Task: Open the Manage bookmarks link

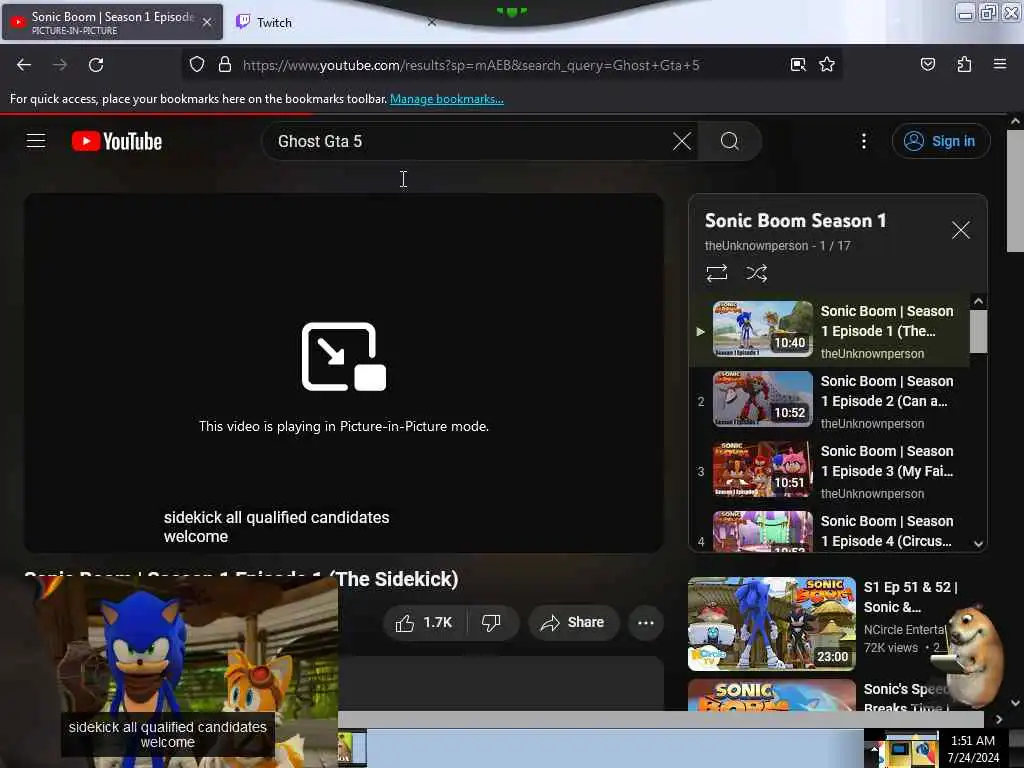Action: [x=447, y=99]
